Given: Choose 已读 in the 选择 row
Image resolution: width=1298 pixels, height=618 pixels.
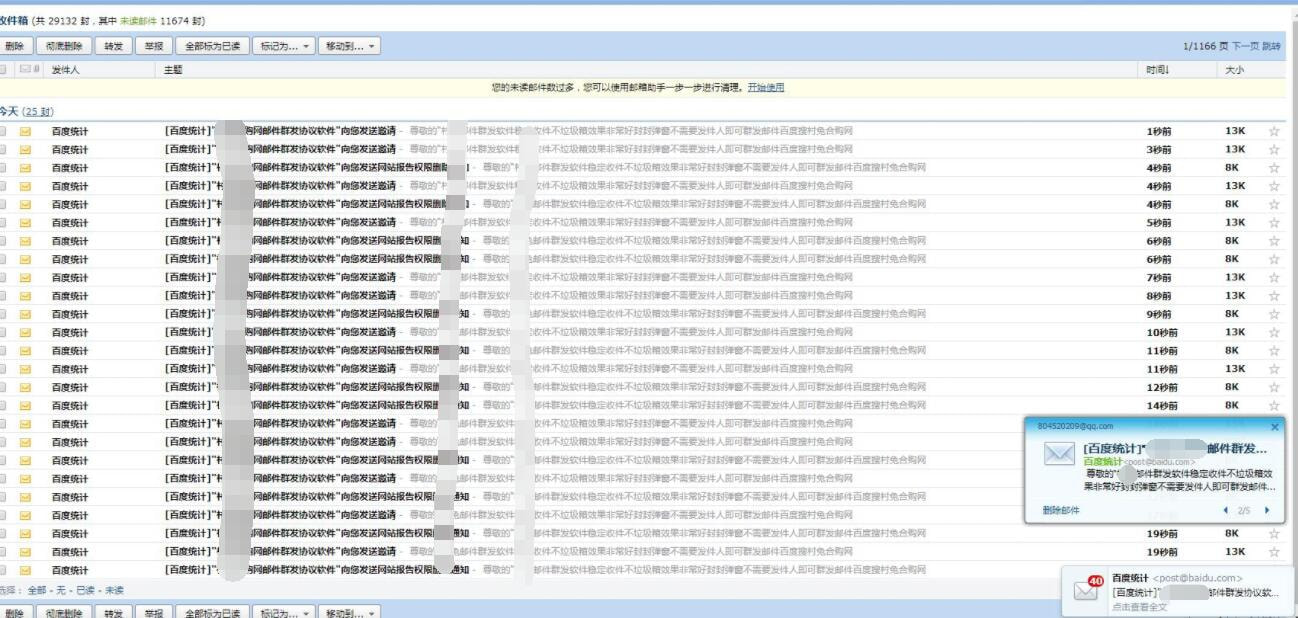Looking at the screenshot, I should point(86,590).
